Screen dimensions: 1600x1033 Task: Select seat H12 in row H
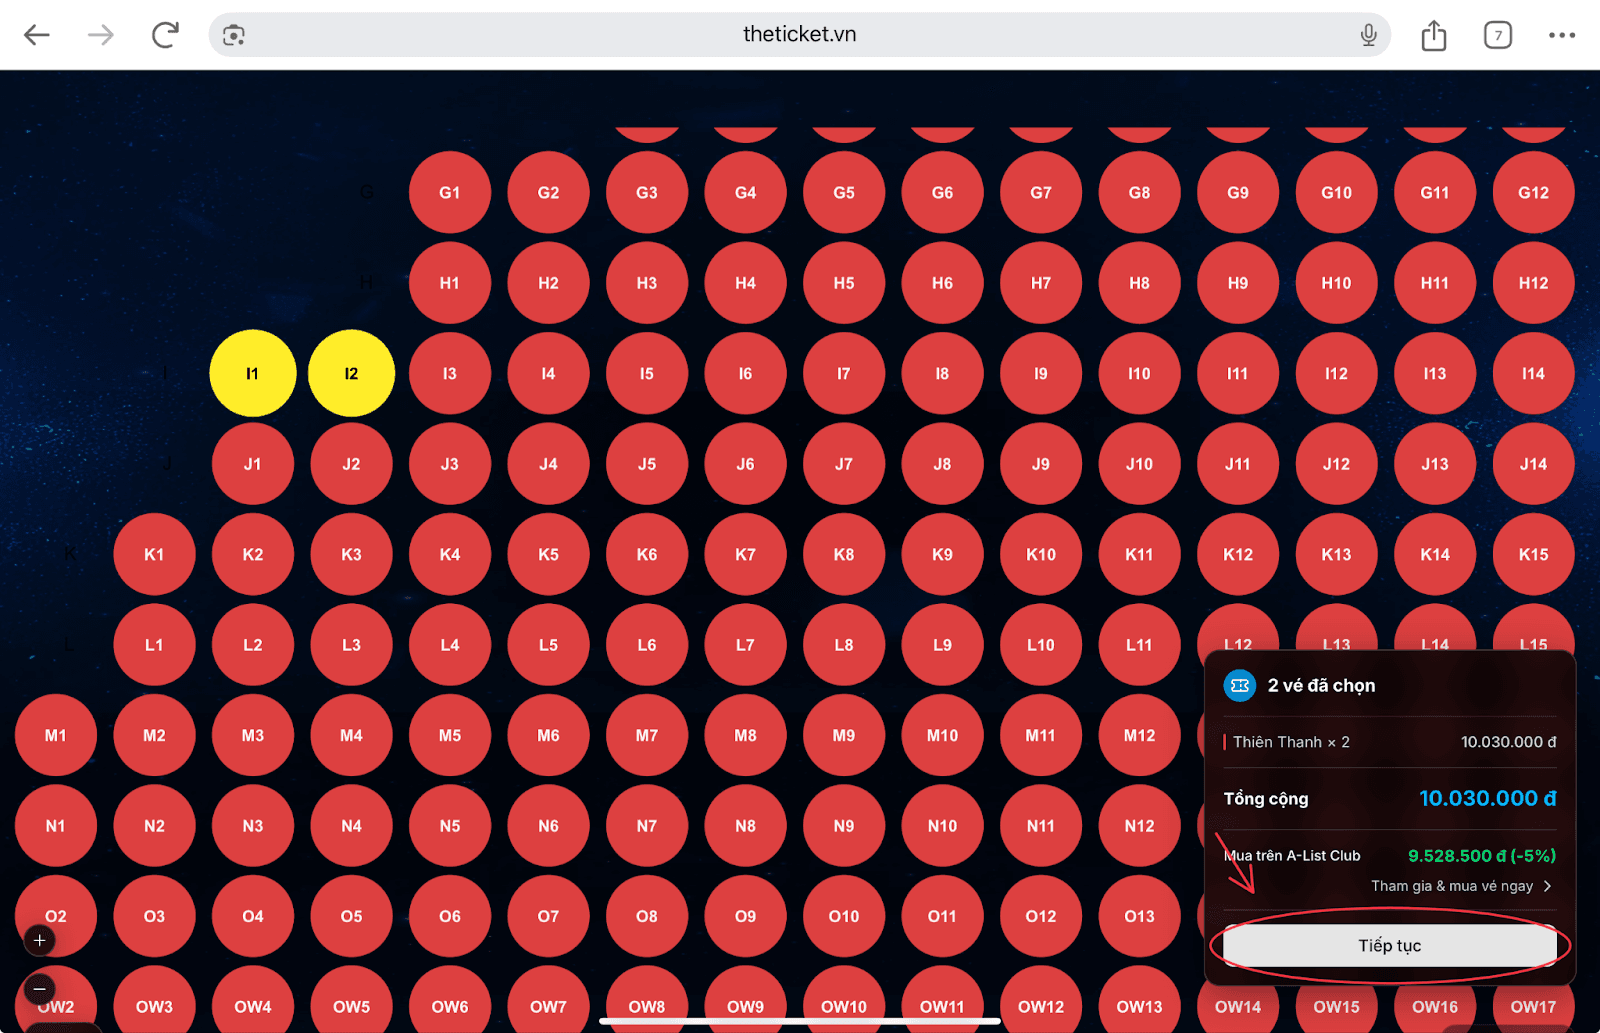tap(1532, 283)
